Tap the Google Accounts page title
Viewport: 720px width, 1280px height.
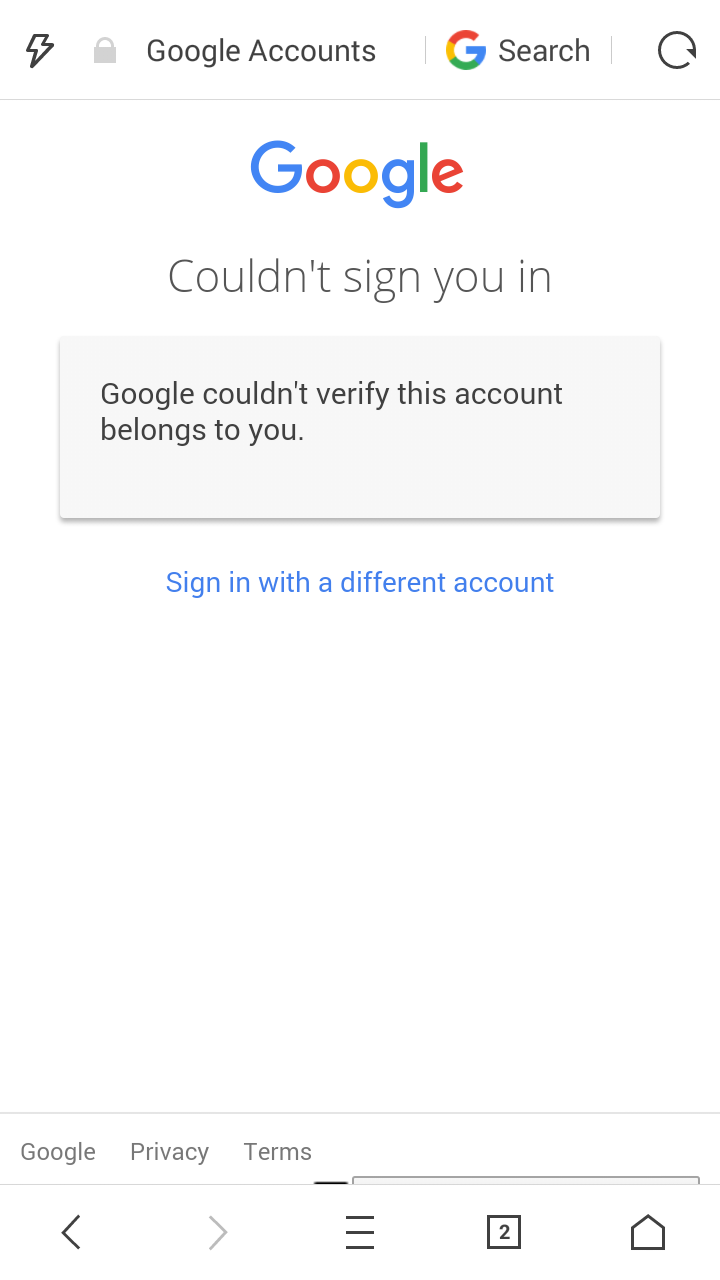pyautogui.click(x=261, y=50)
